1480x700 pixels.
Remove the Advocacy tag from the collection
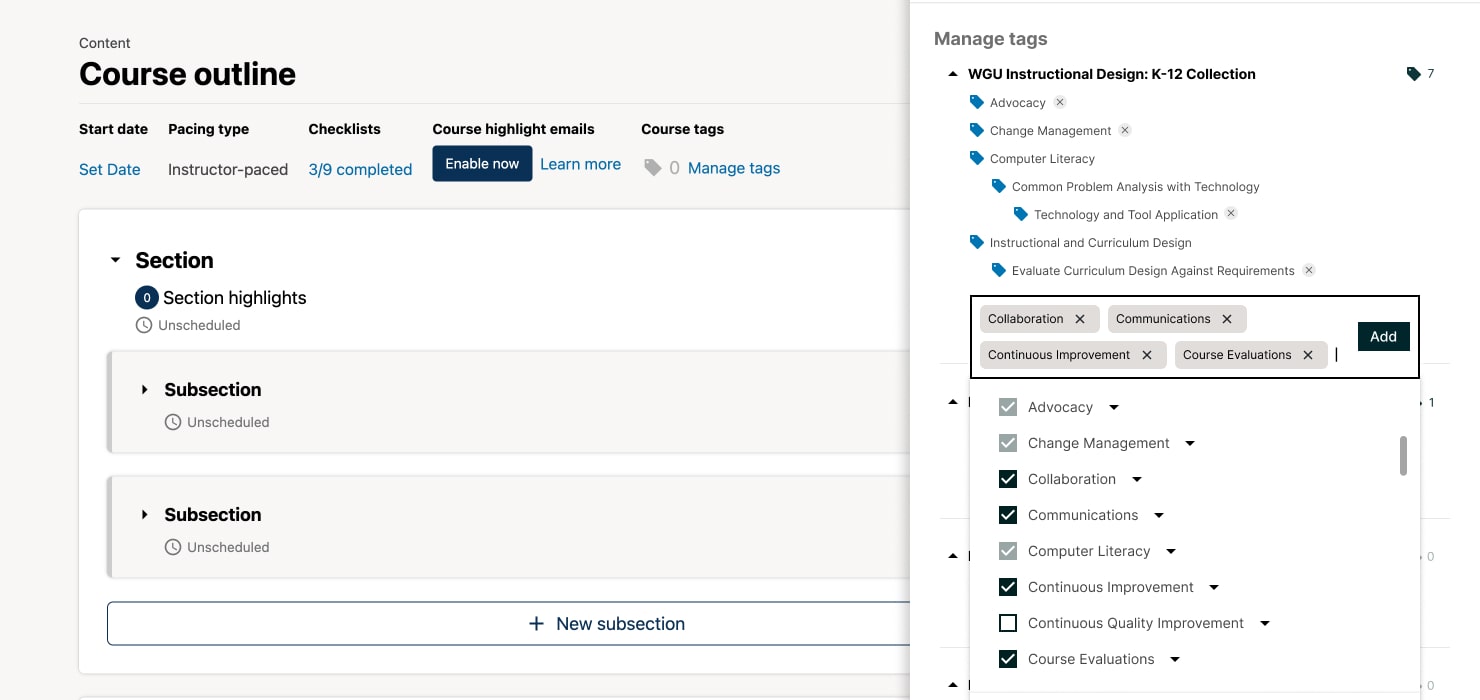1060,102
